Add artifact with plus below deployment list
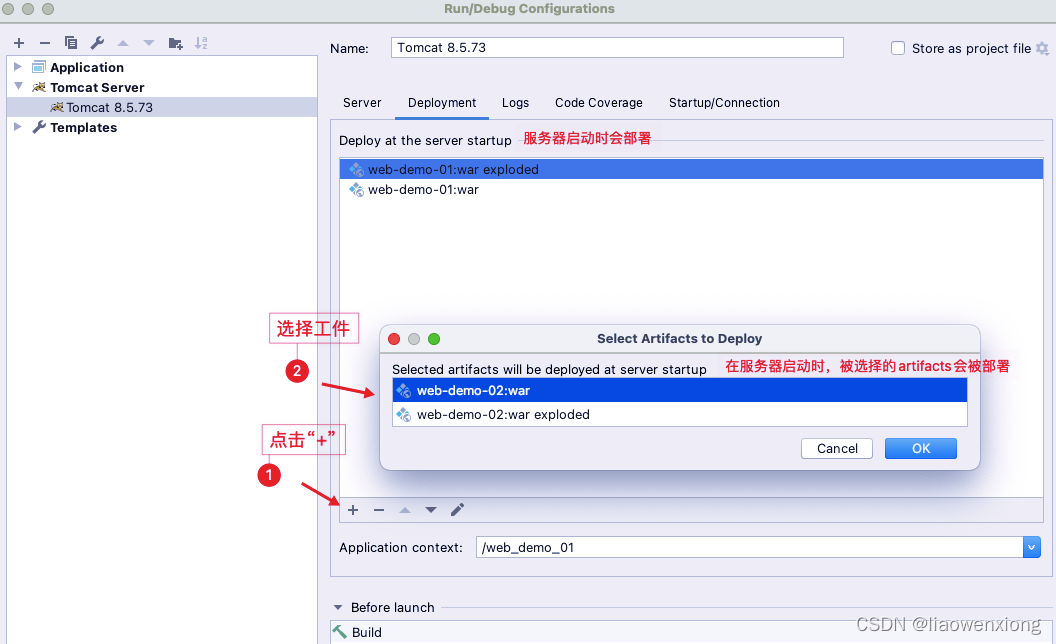Screen dimensions: 1056x644 click(353, 510)
